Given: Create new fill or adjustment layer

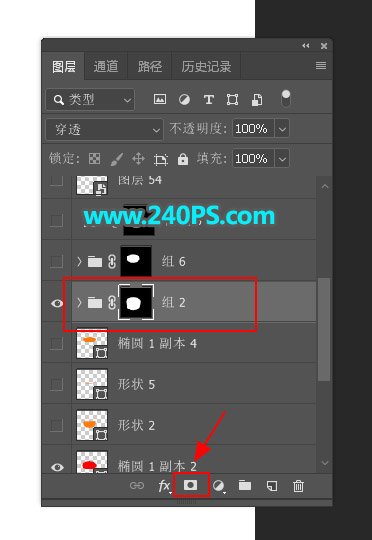Looking at the screenshot, I should click(218, 486).
